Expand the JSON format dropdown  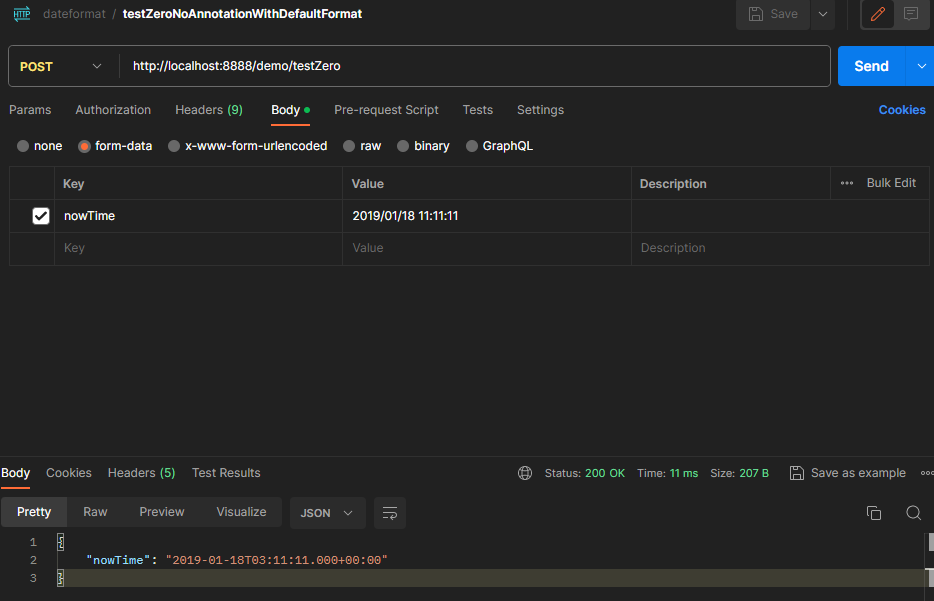click(x=327, y=513)
